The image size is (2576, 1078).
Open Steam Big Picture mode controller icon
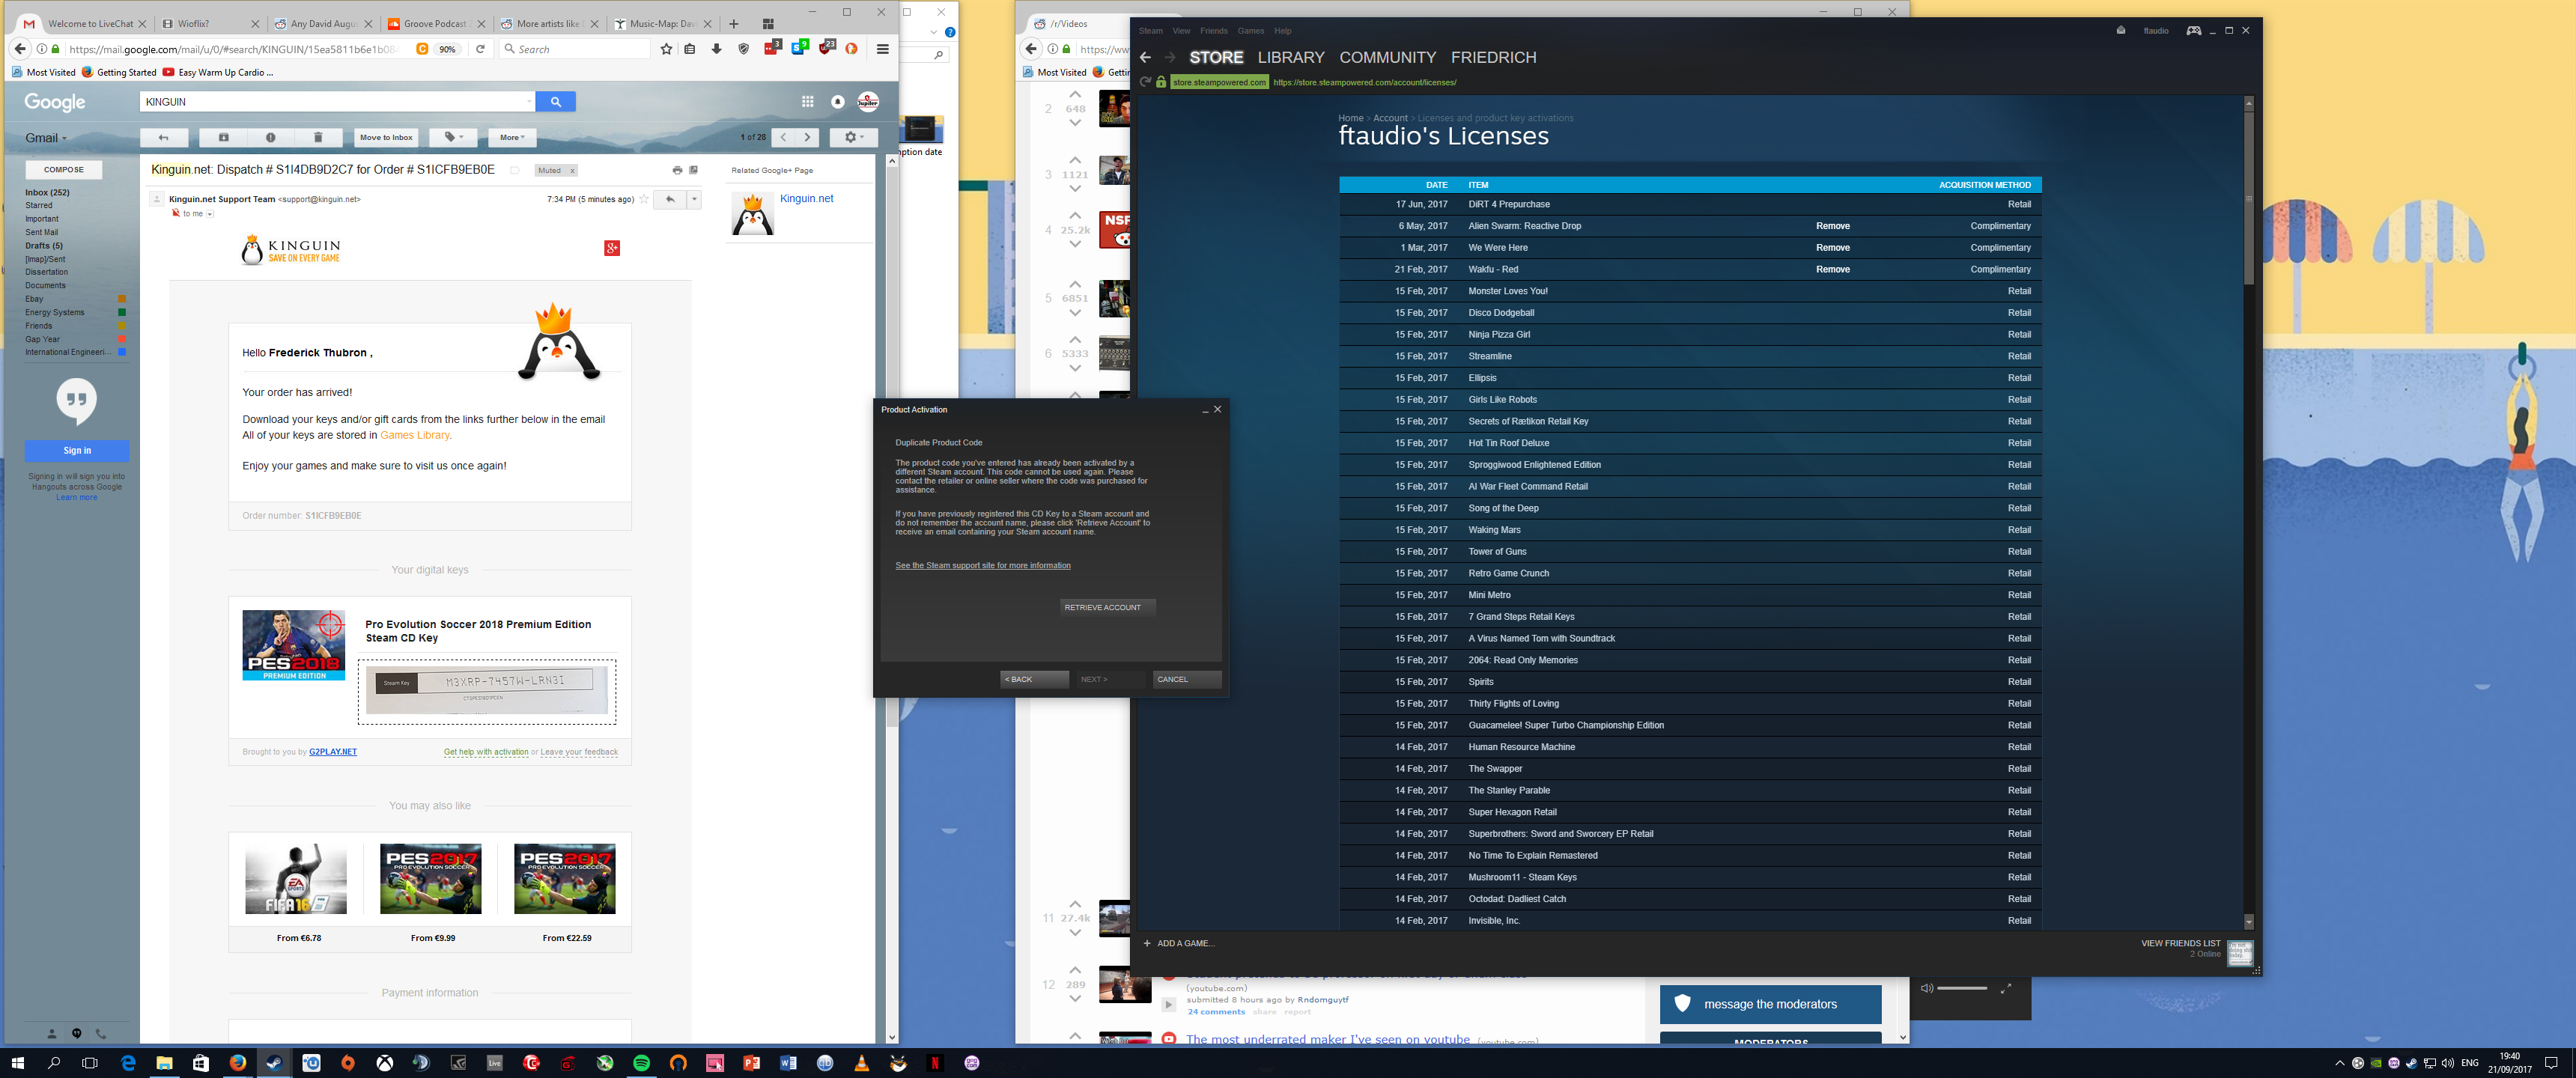click(x=2193, y=31)
